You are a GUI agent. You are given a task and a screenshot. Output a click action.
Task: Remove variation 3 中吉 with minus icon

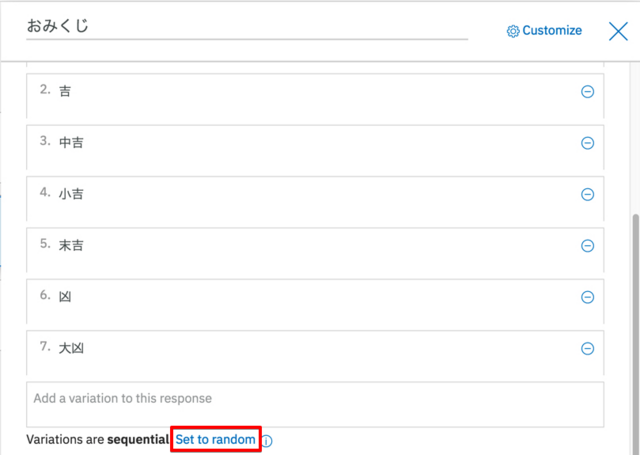[x=587, y=143]
